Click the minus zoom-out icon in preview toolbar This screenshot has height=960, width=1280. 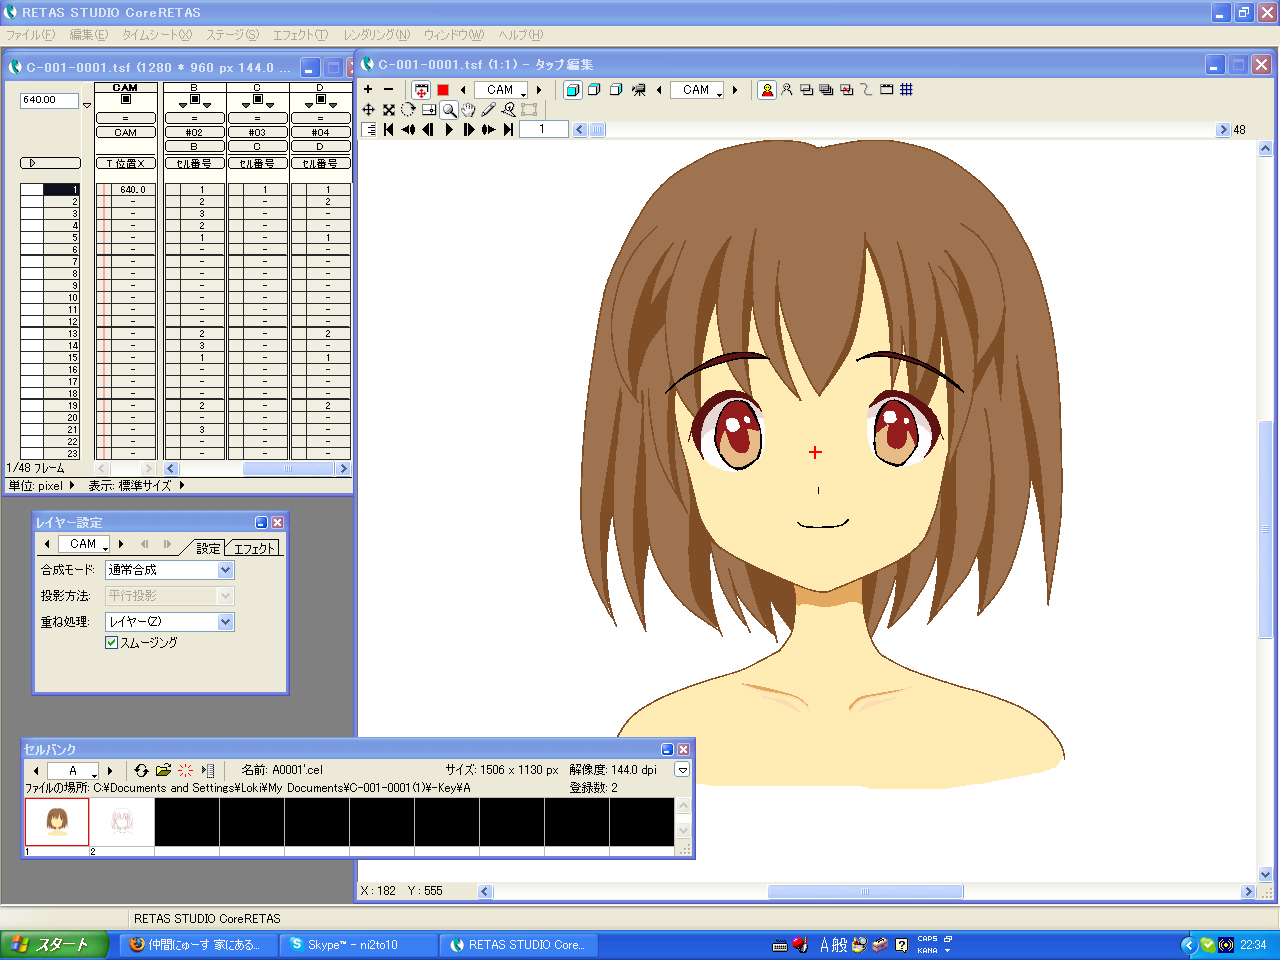pos(388,90)
